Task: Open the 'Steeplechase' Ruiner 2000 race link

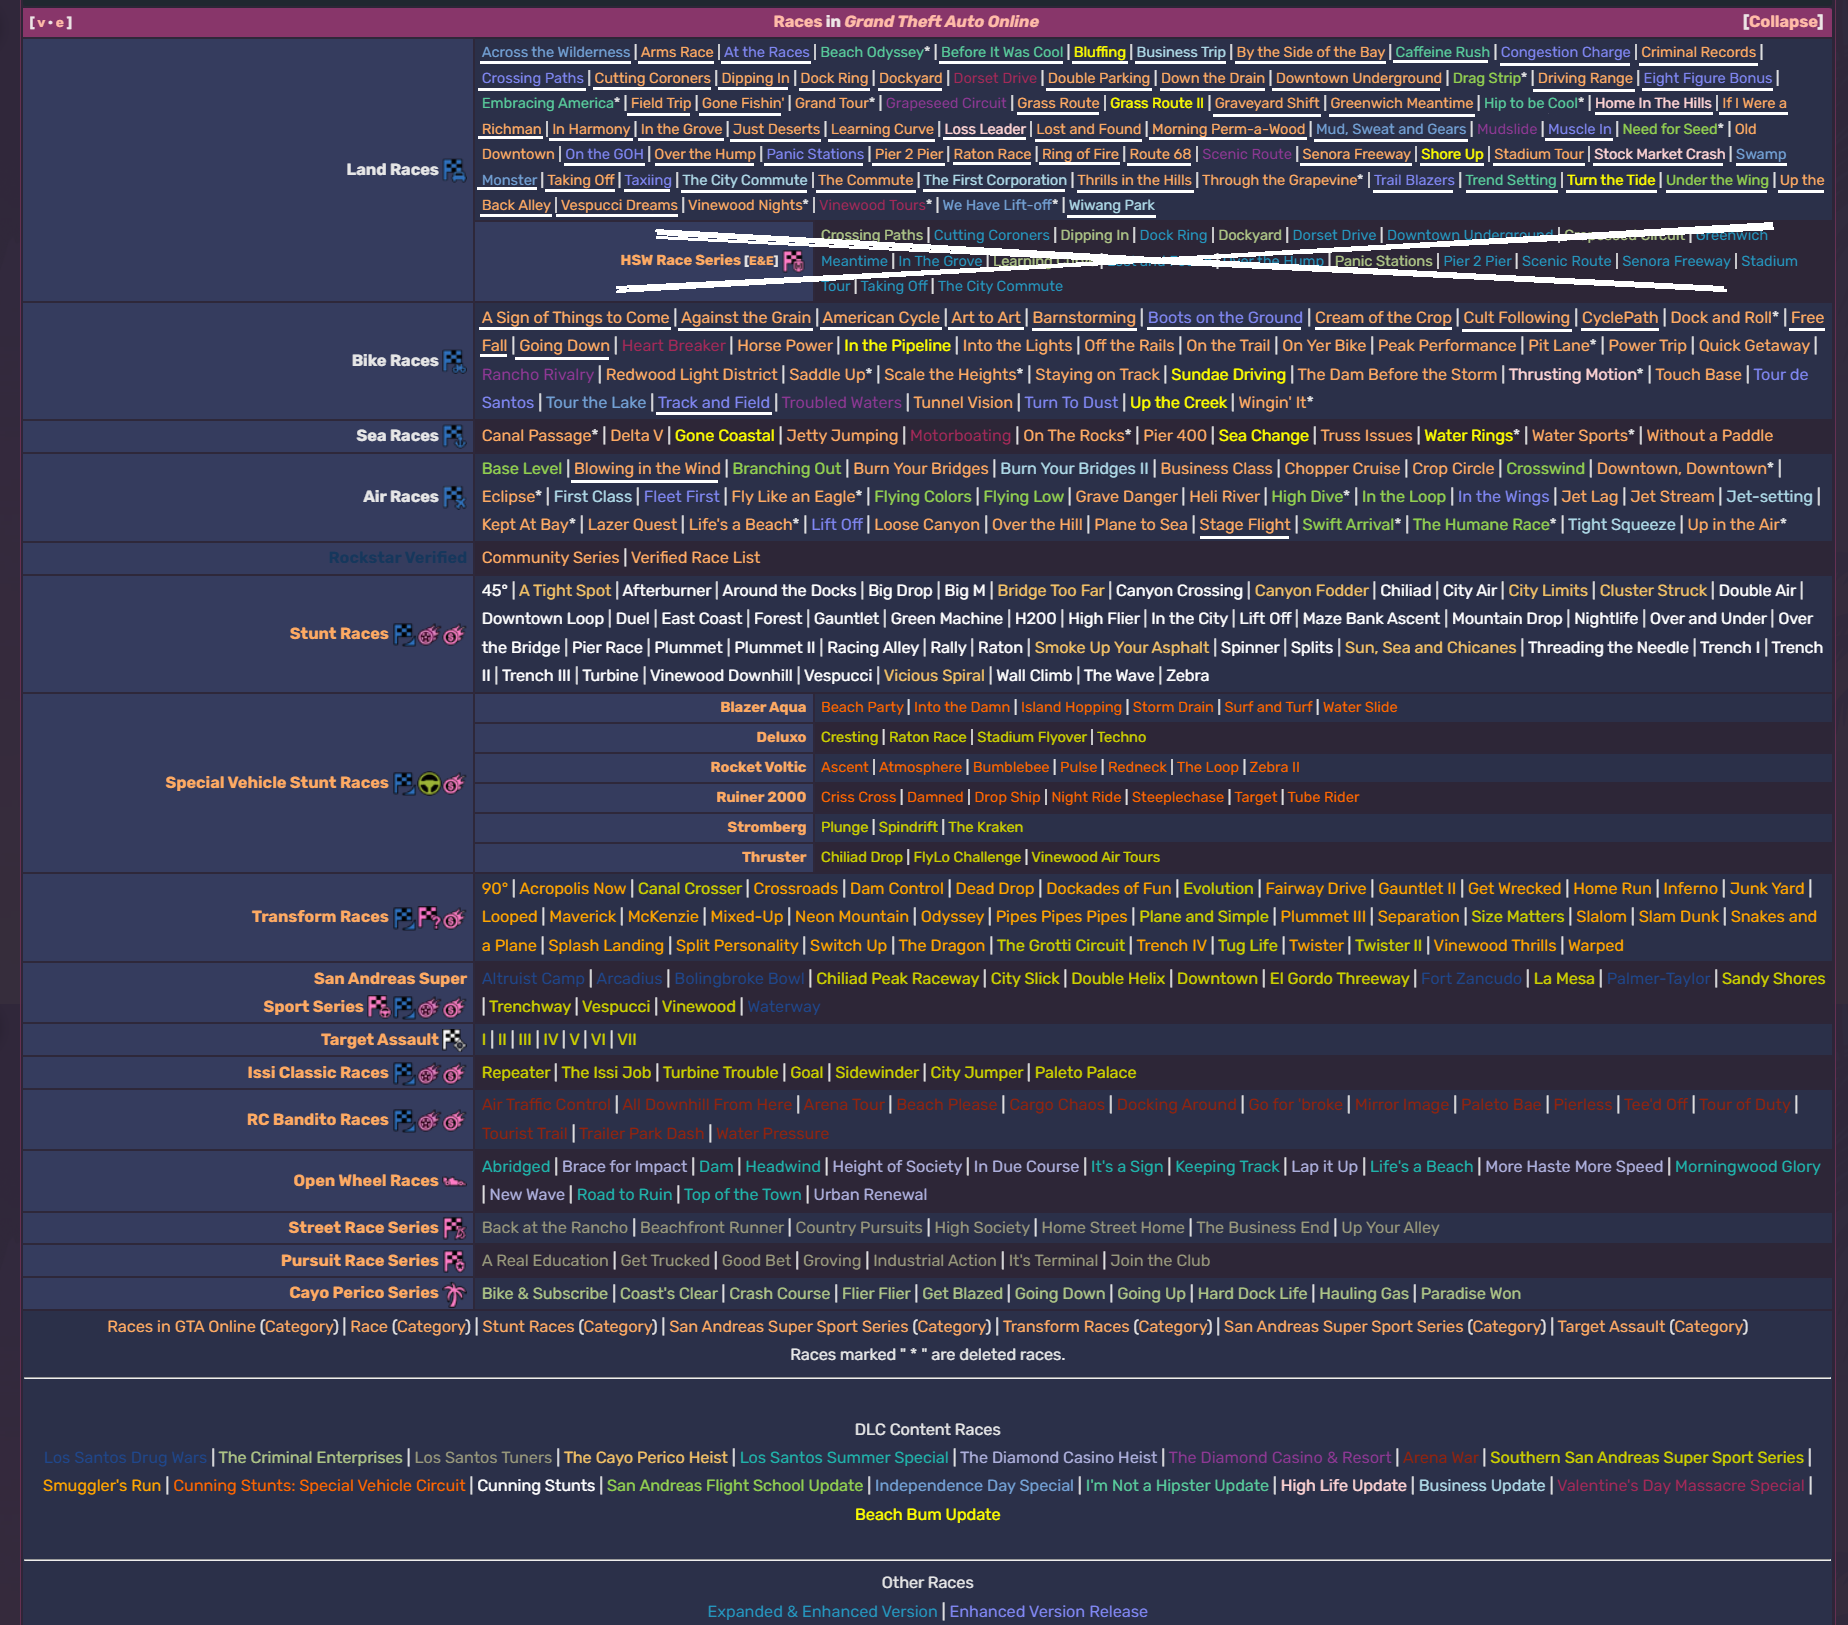Action: 1177,798
